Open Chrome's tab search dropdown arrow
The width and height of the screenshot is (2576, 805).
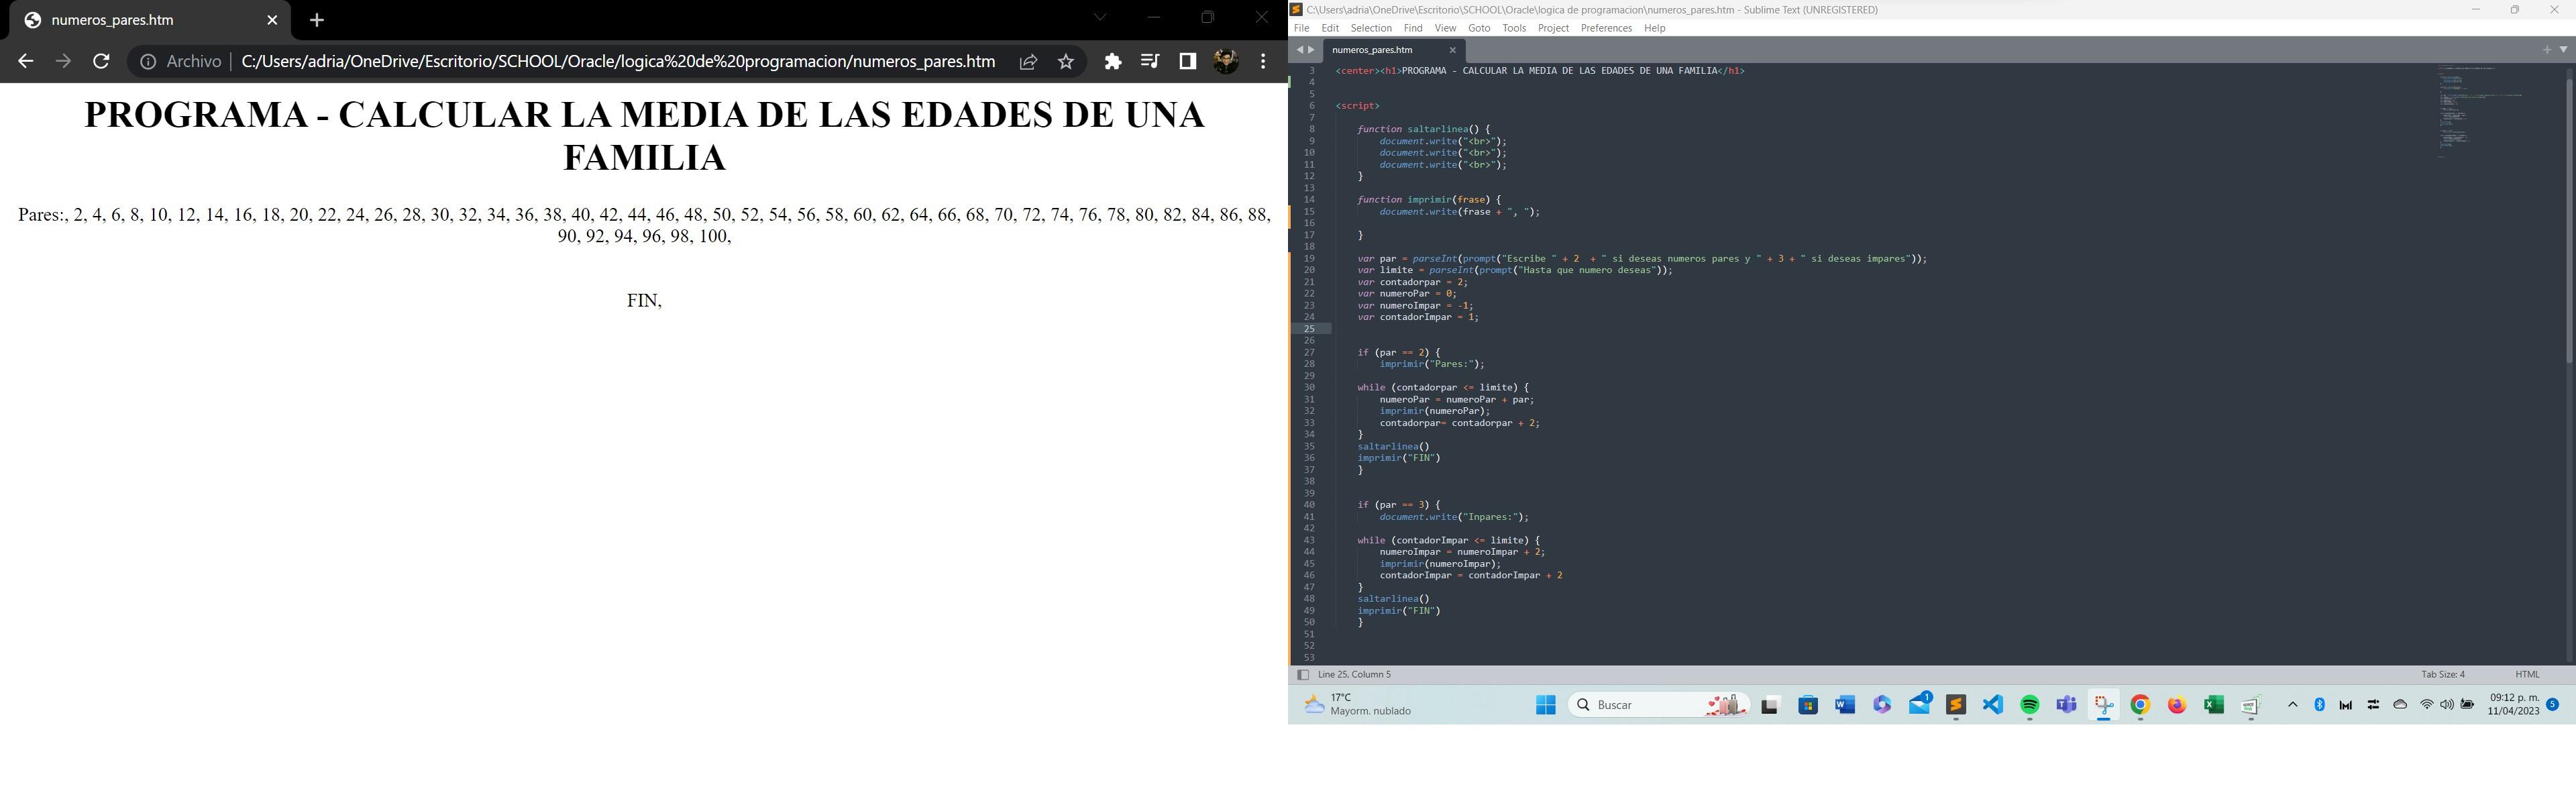click(1100, 18)
